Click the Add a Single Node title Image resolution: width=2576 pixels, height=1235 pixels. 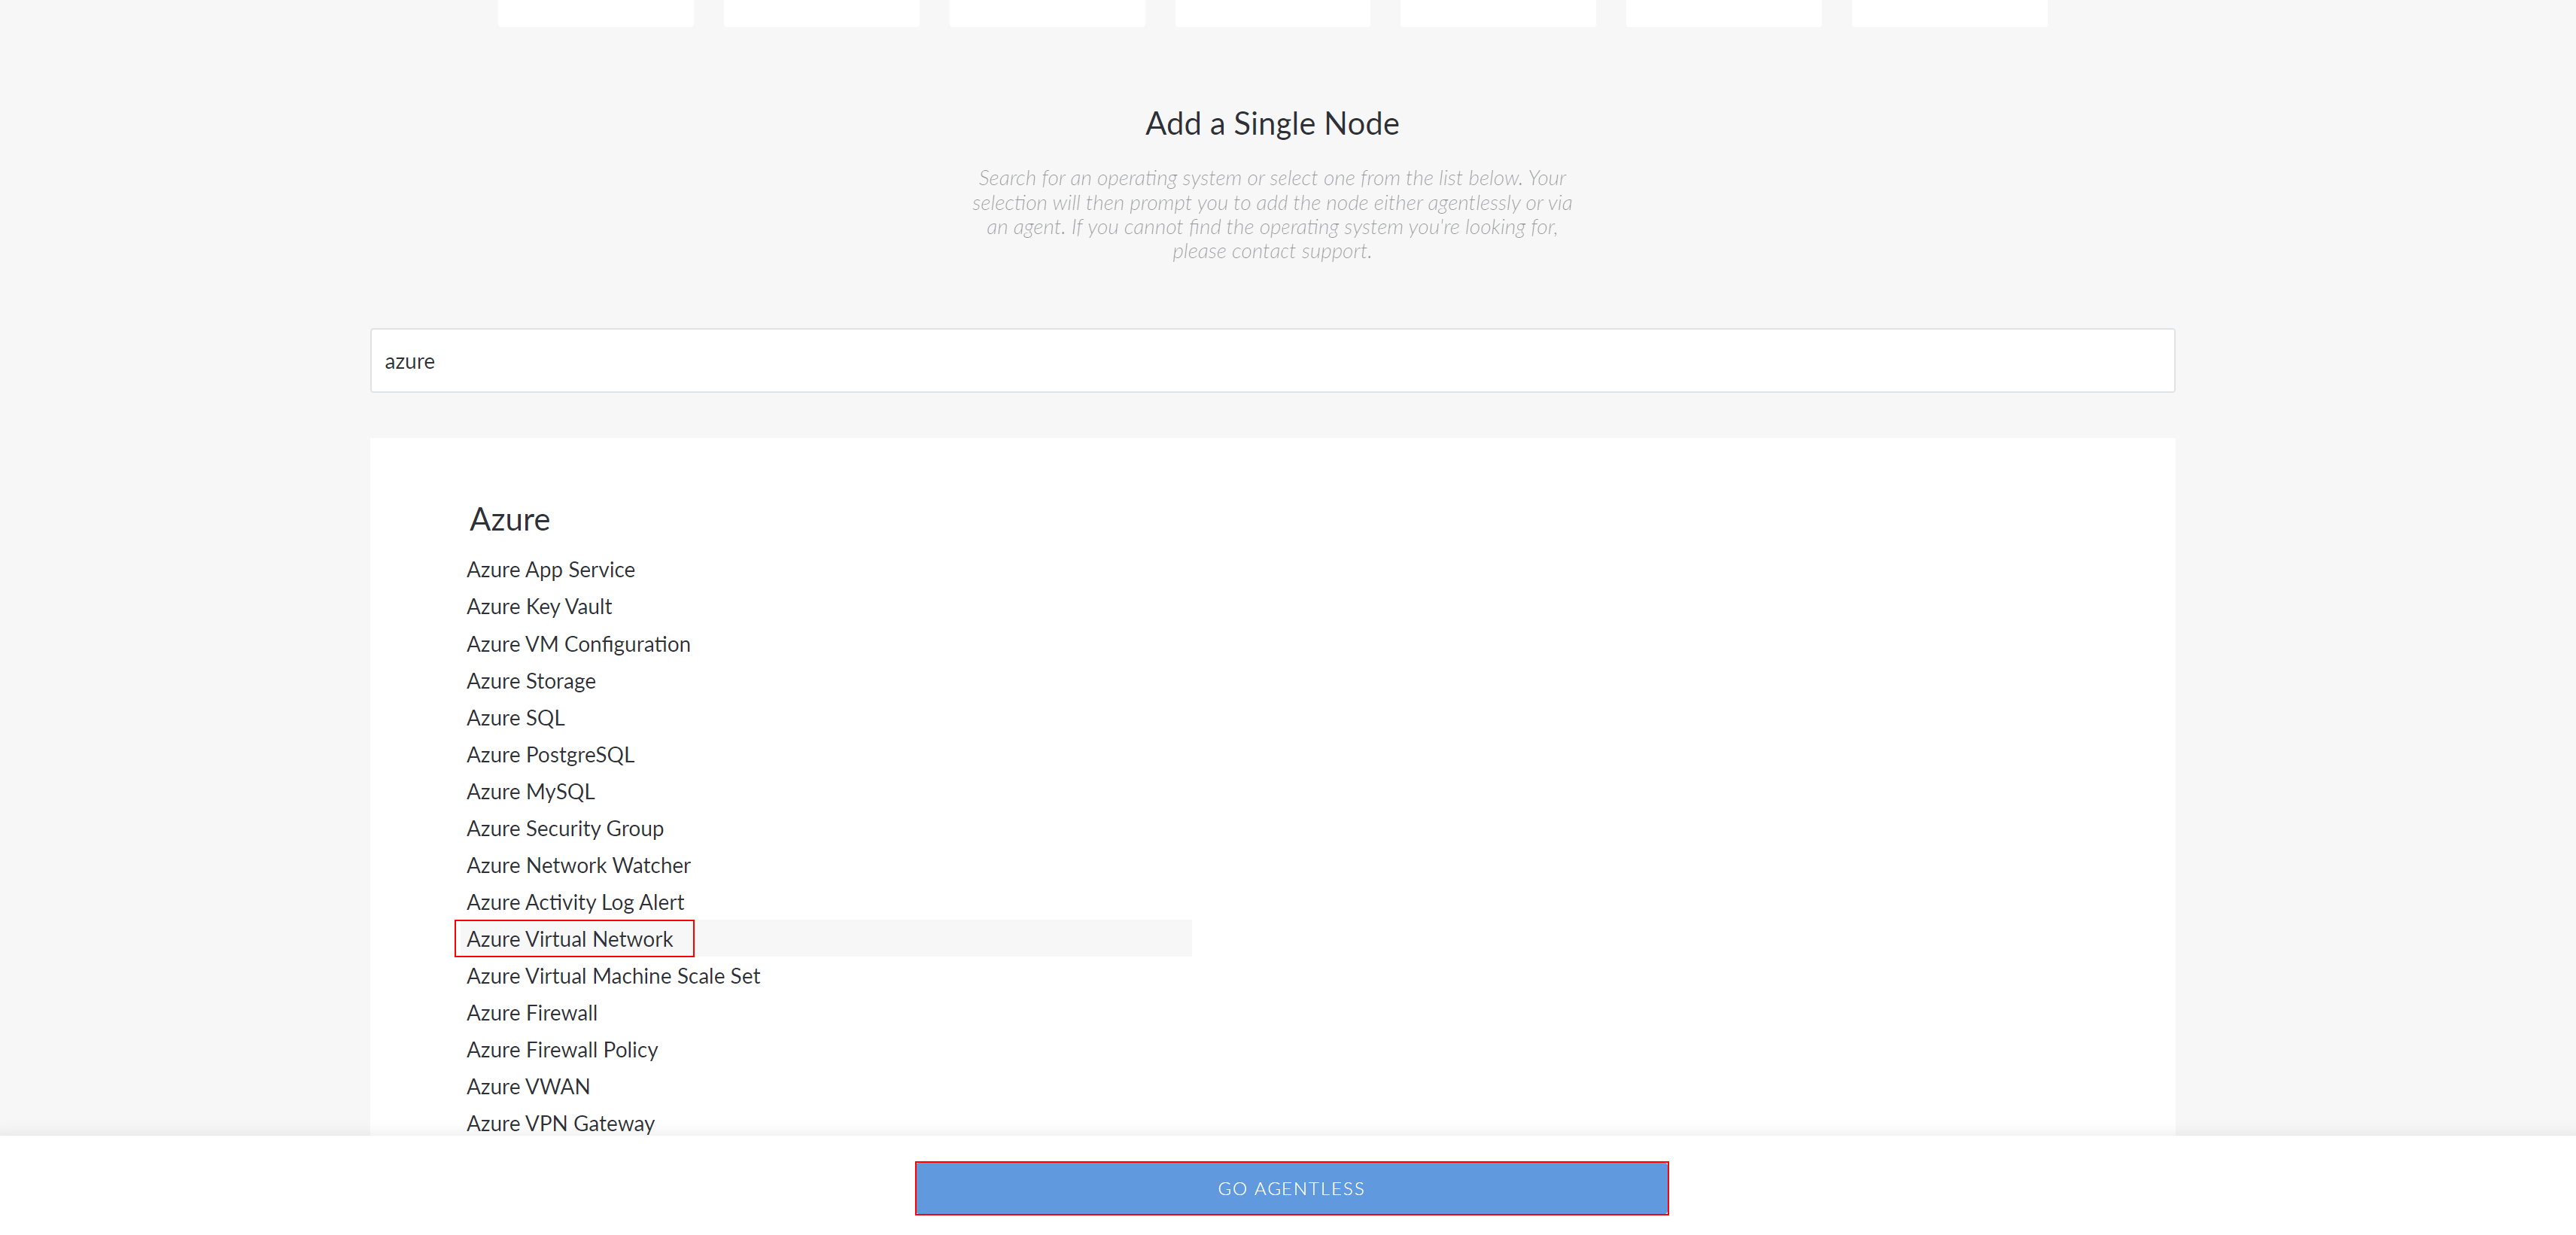pyautogui.click(x=1272, y=123)
